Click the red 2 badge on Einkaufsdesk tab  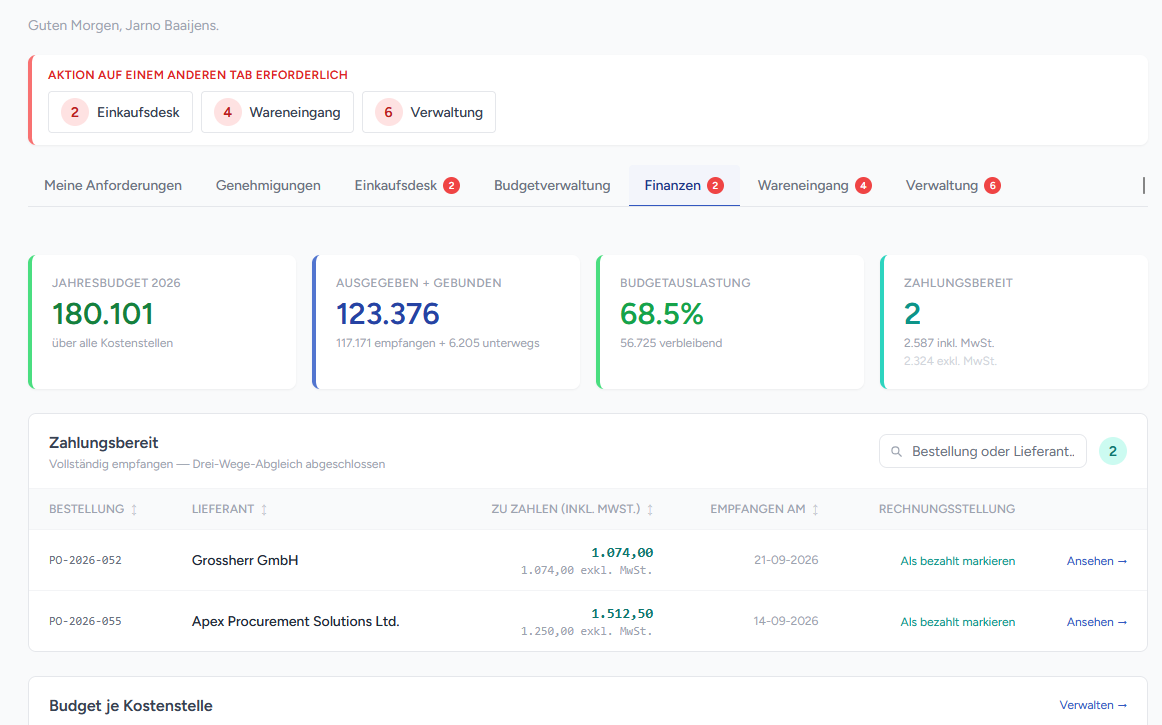click(451, 185)
